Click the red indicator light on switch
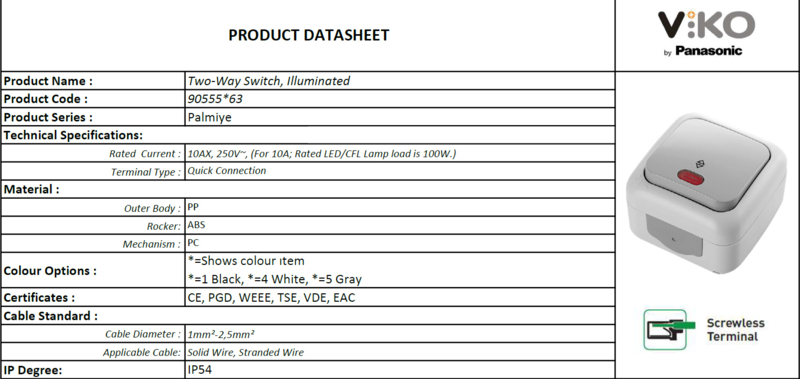Screen dimensions: 800x379 690,177
